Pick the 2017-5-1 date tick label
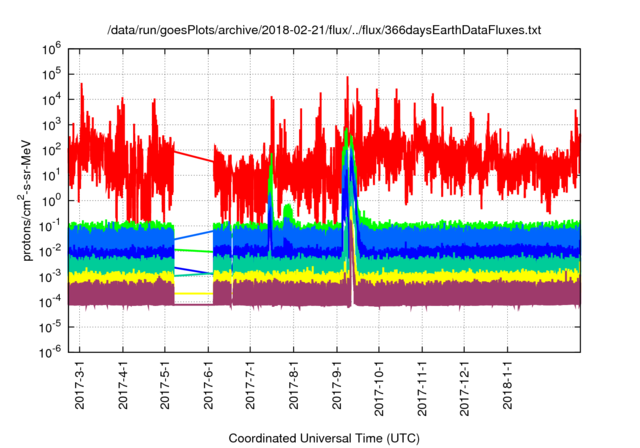The image size is (640, 448). click(x=166, y=388)
